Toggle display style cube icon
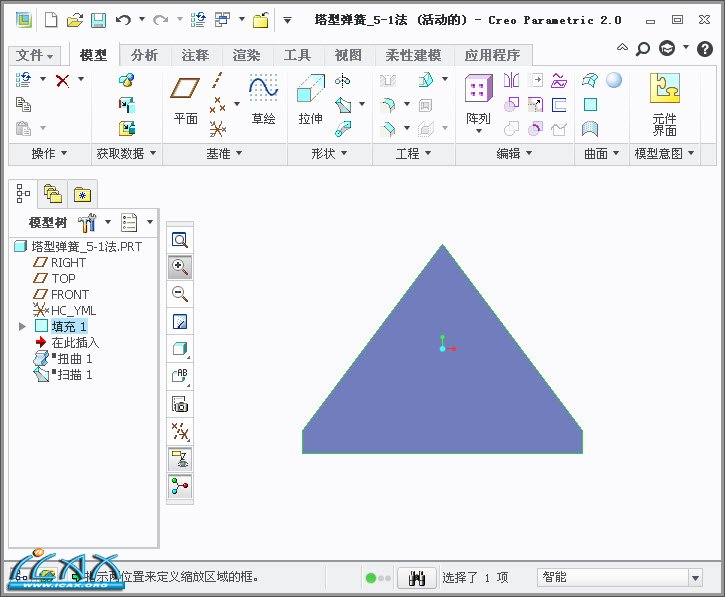The height and width of the screenshot is (597, 725). tap(179, 349)
